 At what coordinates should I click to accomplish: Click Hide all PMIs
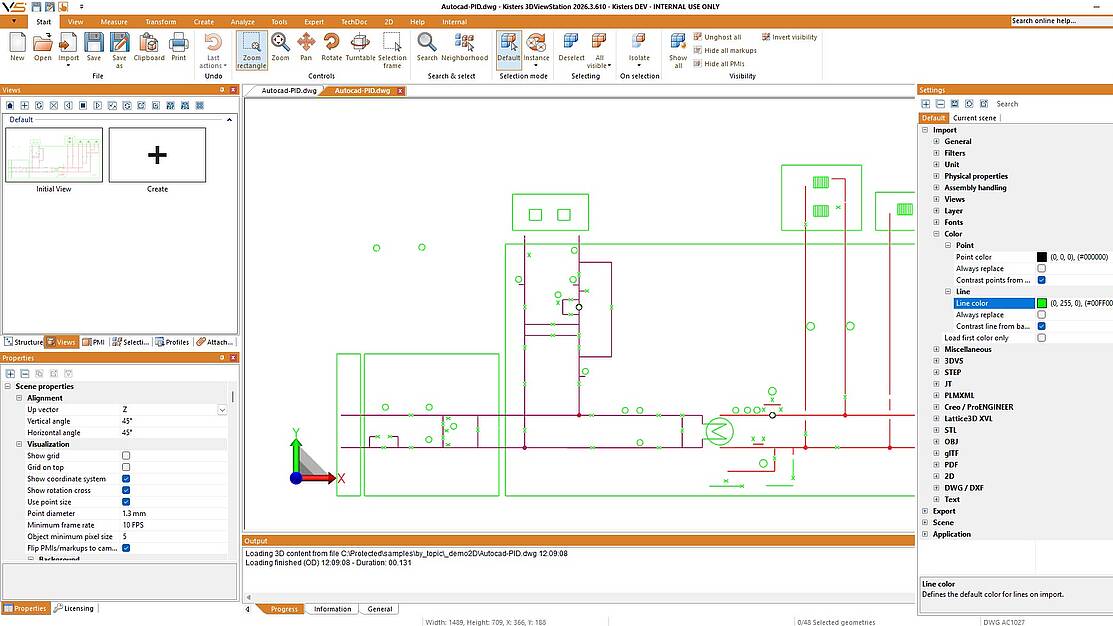[x=718, y=64]
